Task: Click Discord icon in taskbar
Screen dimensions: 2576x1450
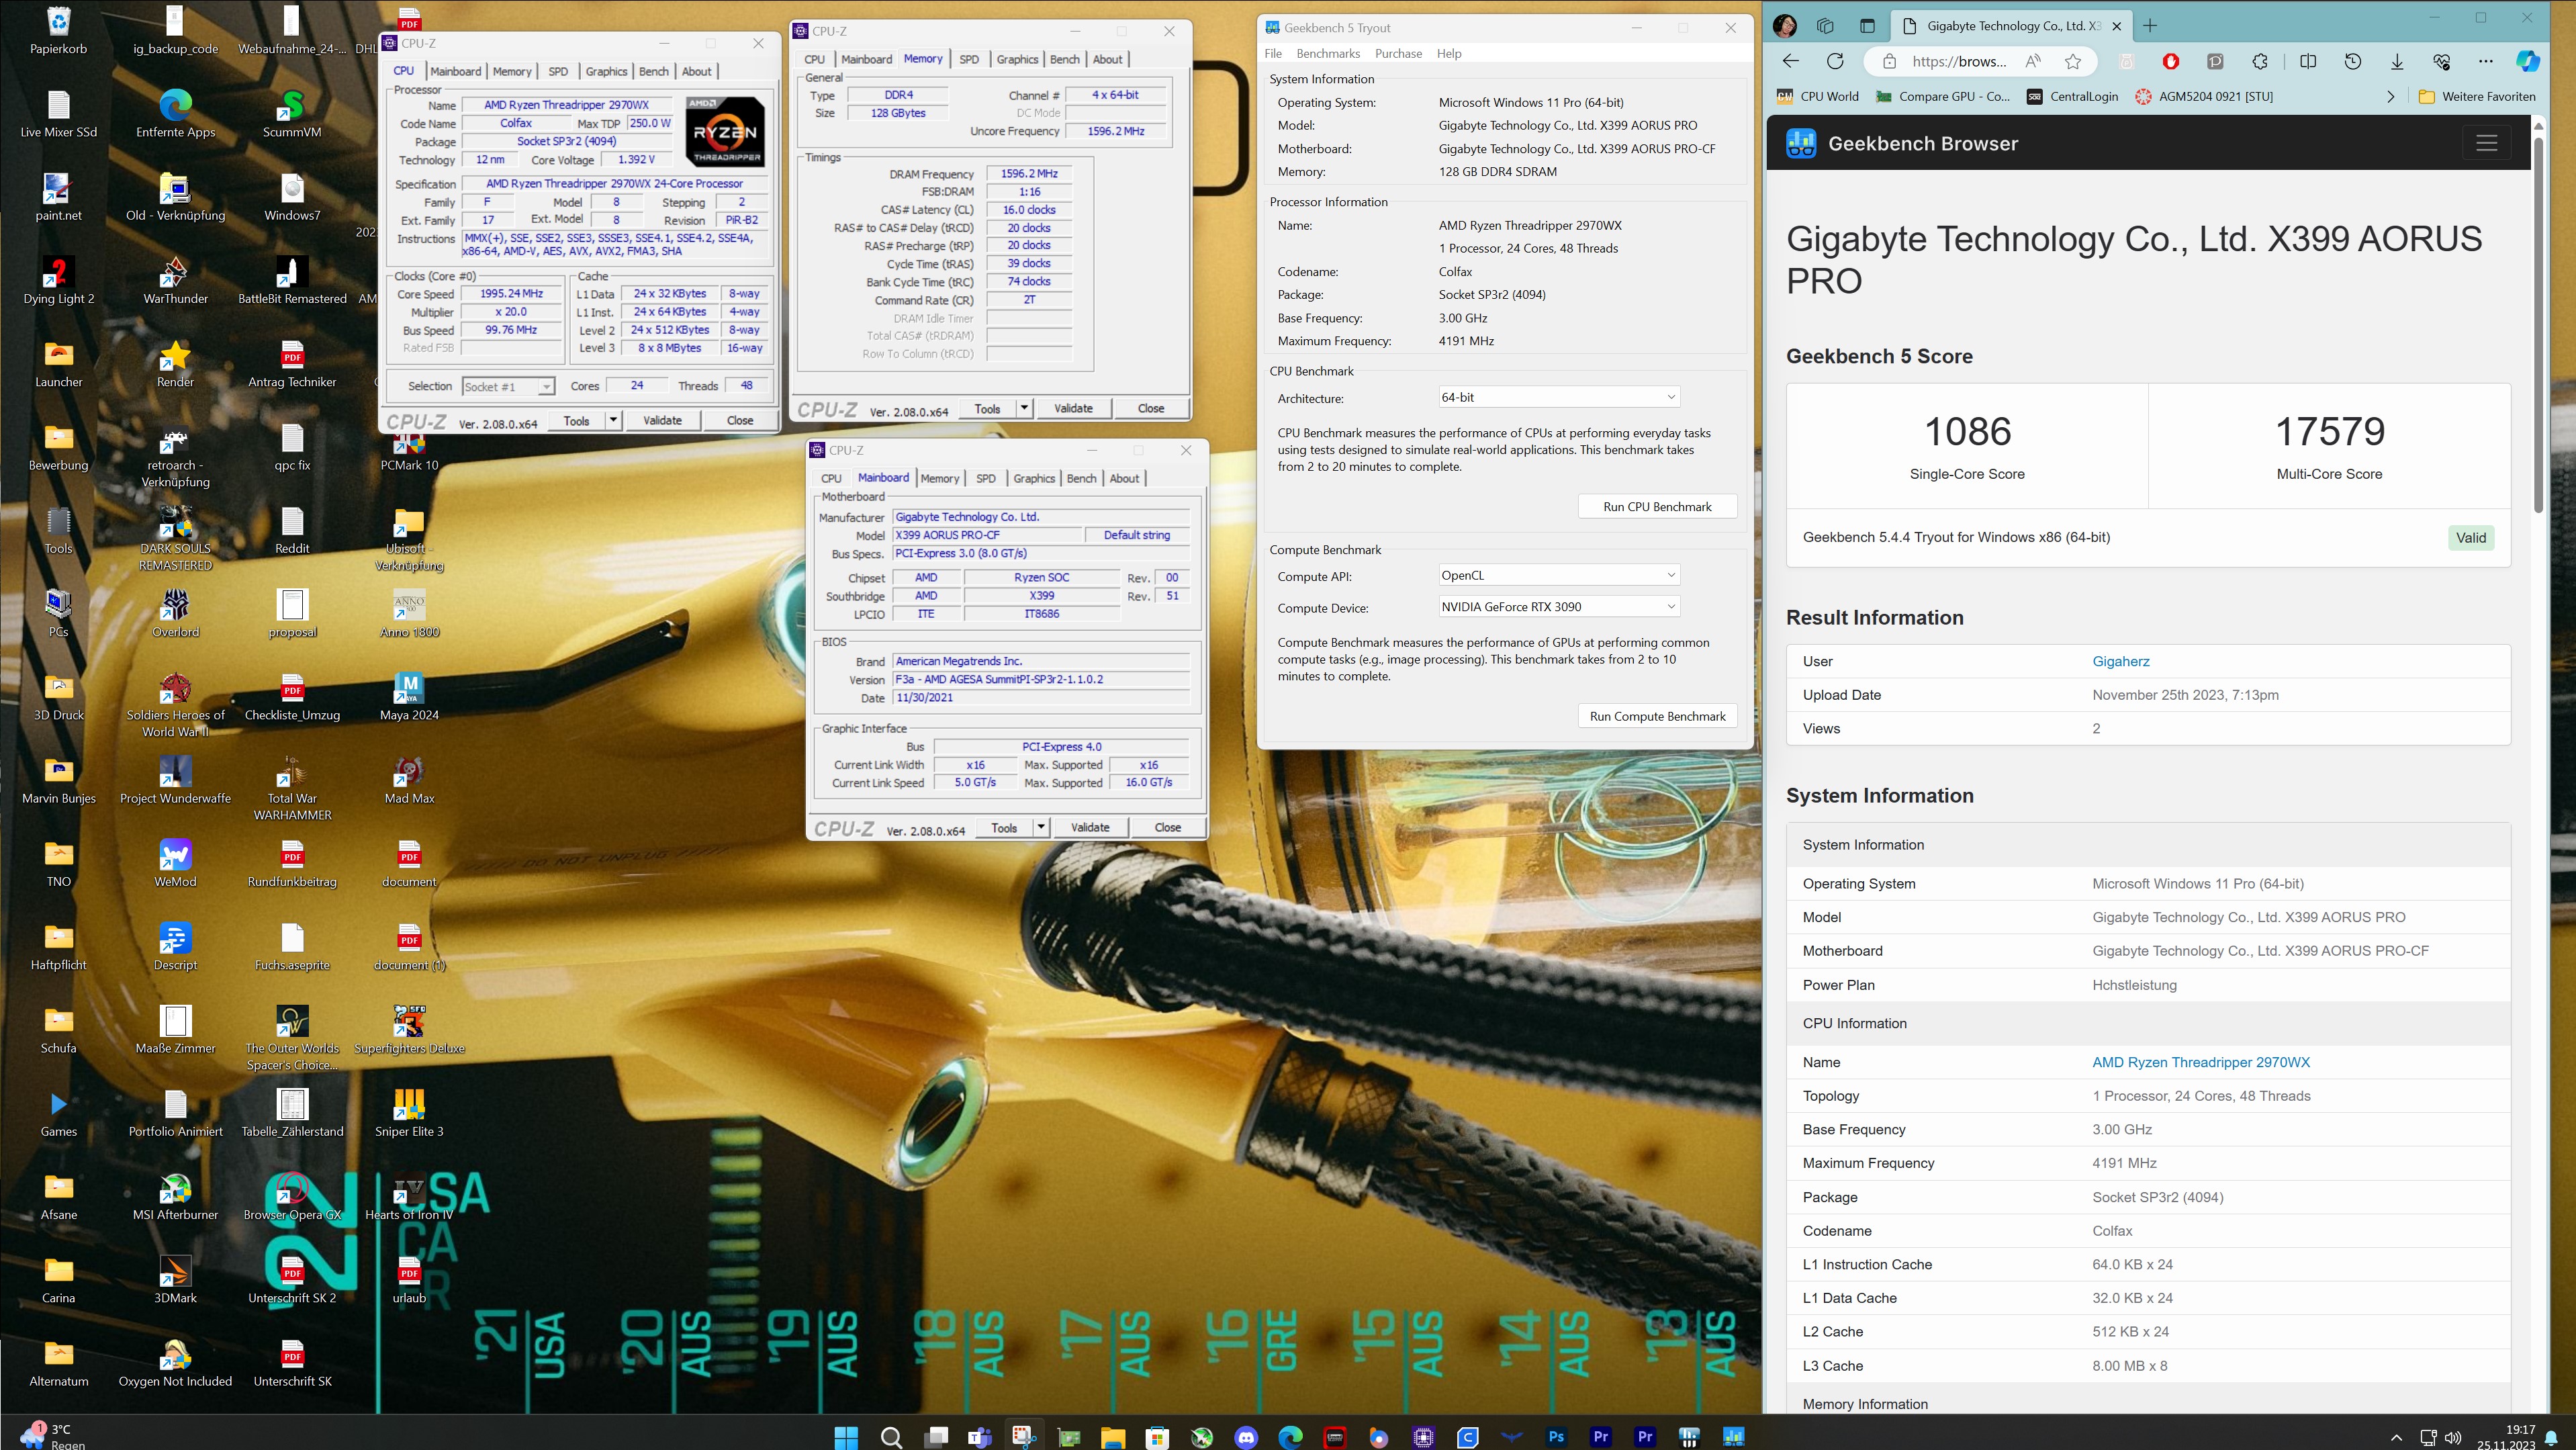Action: (x=1246, y=1437)
